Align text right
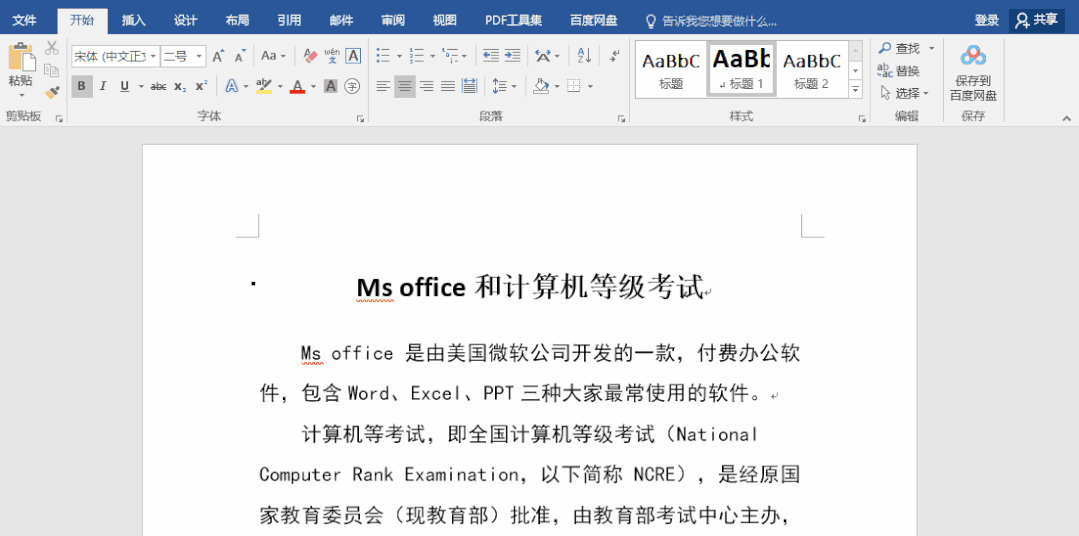The image size is (1079, 536). (x=427, y=86)
